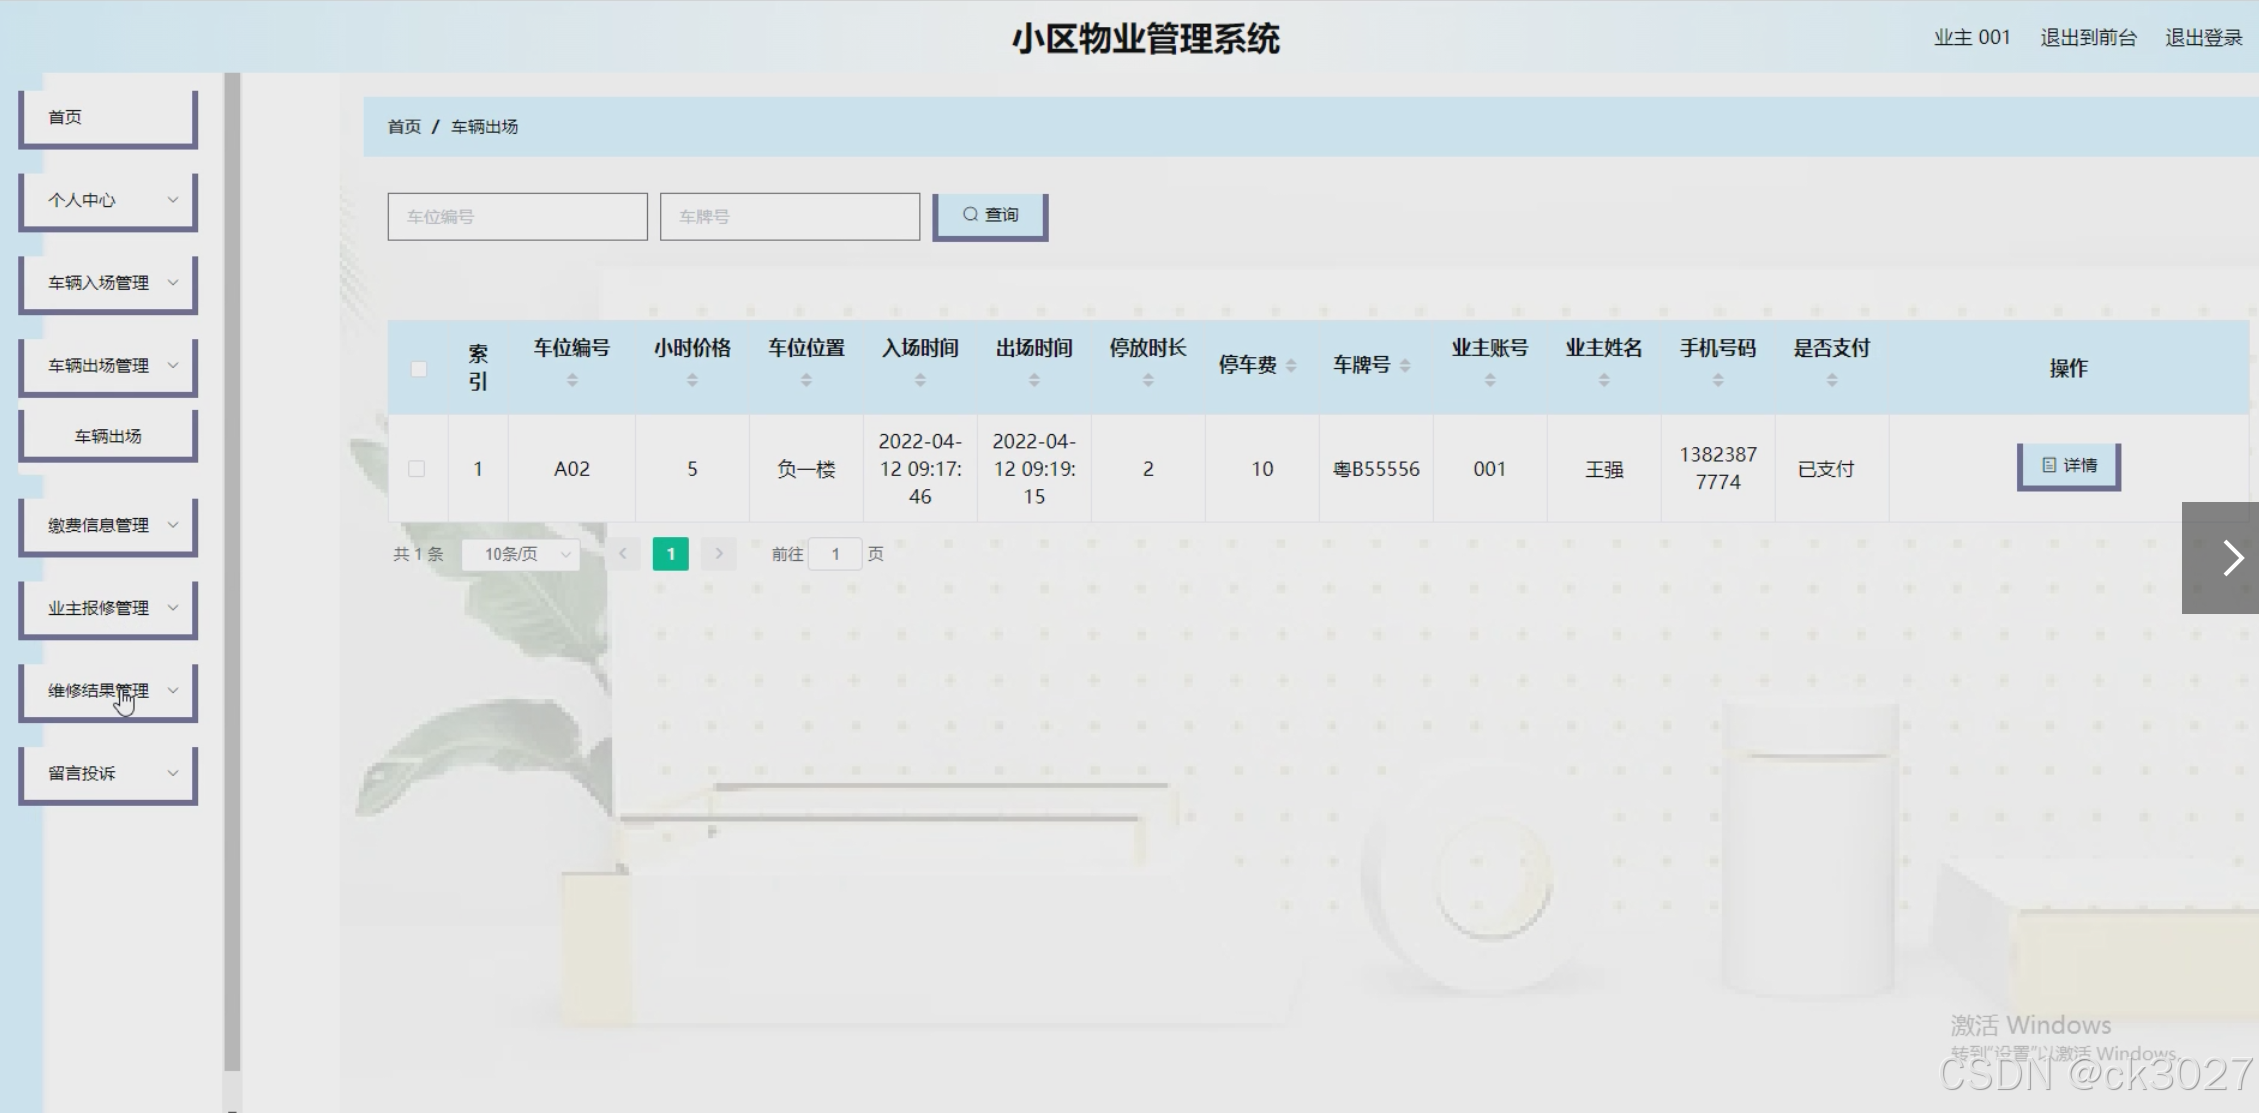Toggle select-all checkbox in table header

(419, 369)
